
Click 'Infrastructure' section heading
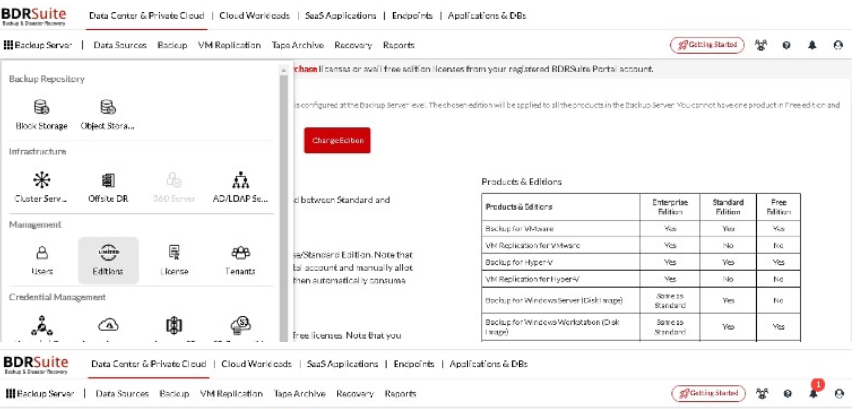37,151
